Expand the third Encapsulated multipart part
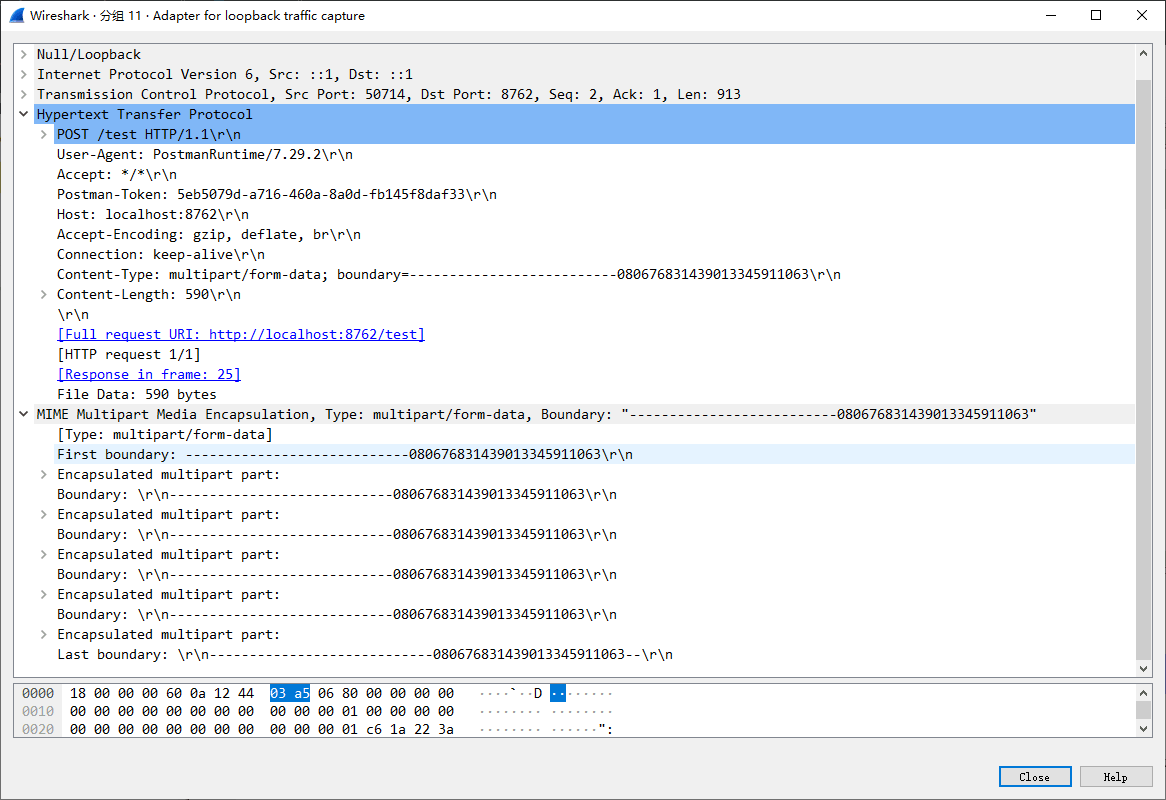The width and height of the screenshot is (1166, 800). [44, 555]
